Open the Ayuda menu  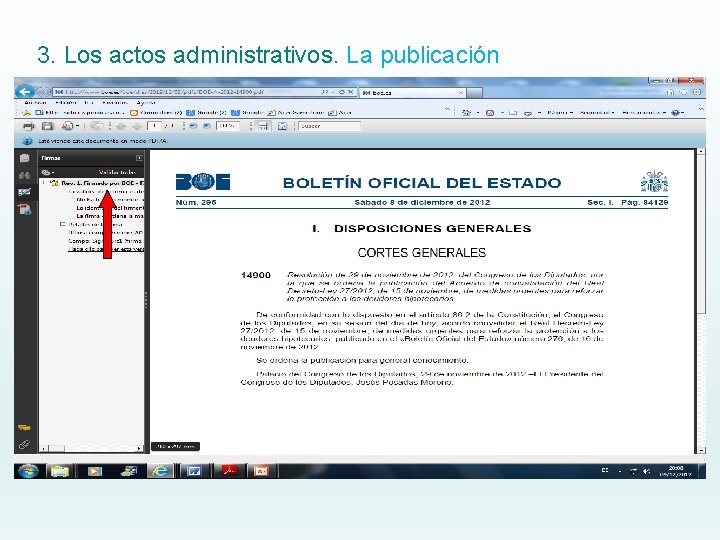[146, 102]
